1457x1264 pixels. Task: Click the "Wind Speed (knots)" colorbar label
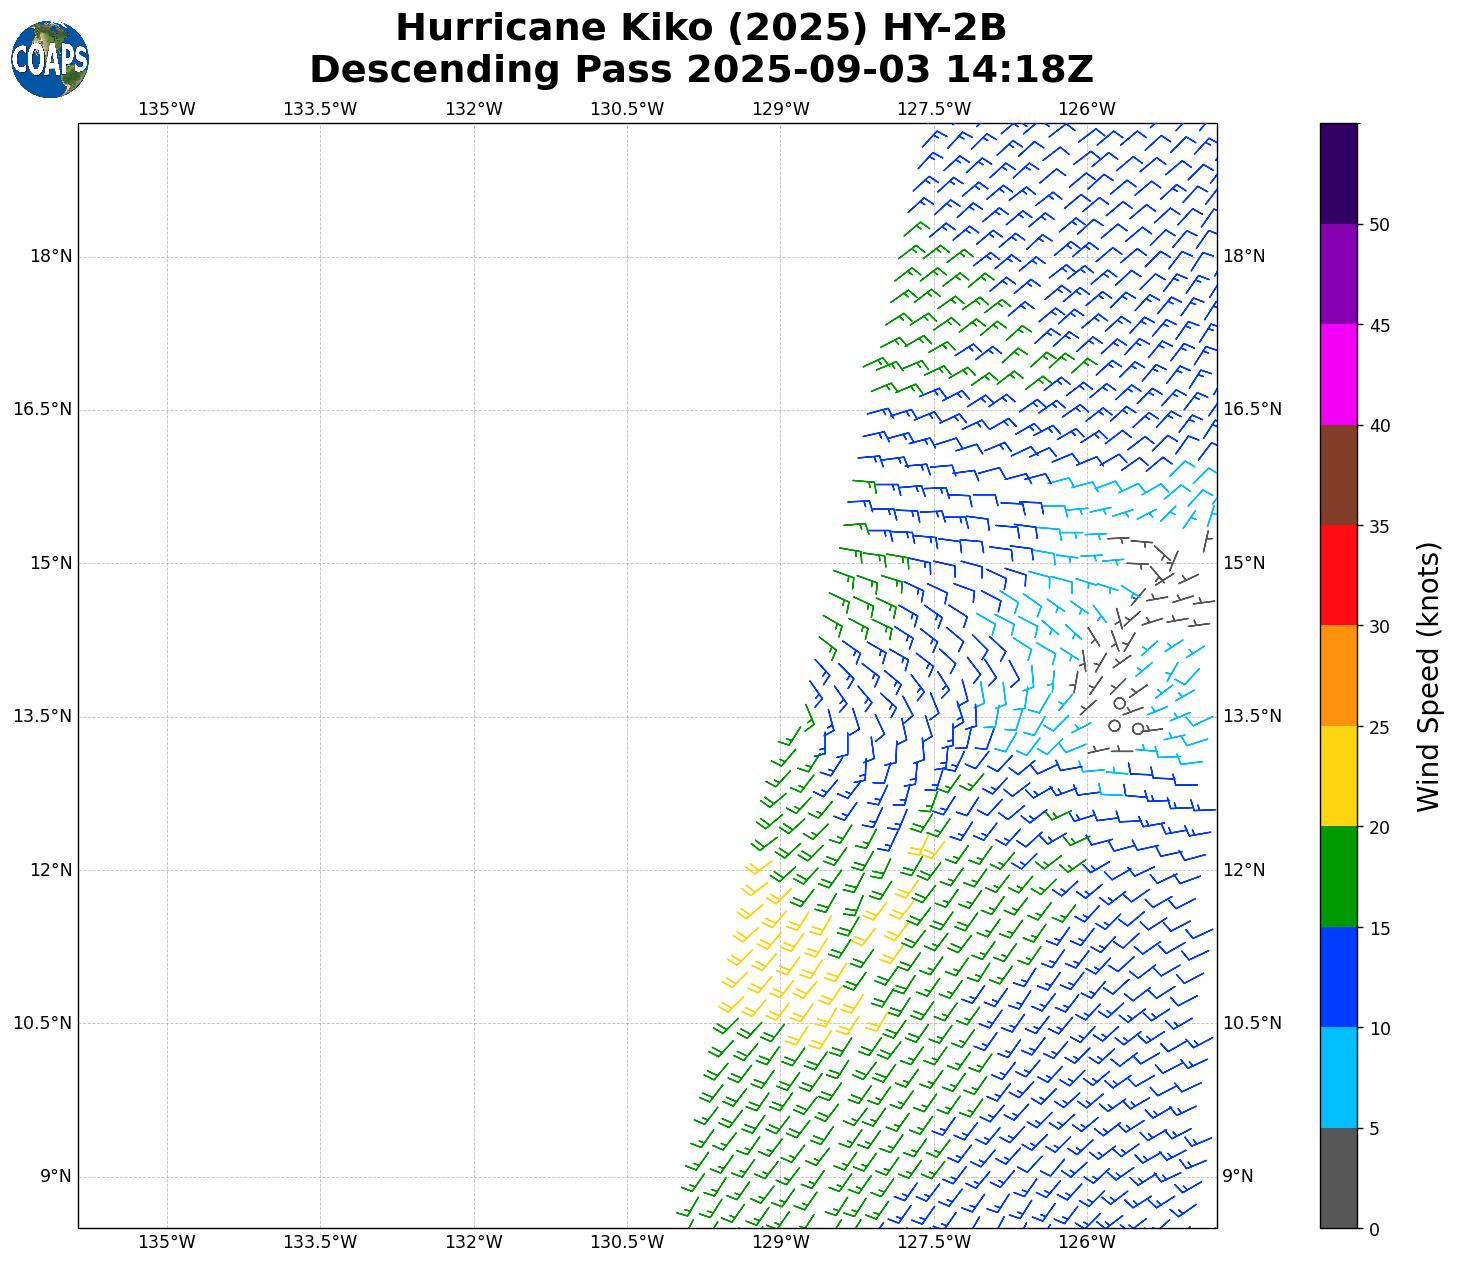point(1429,676)
